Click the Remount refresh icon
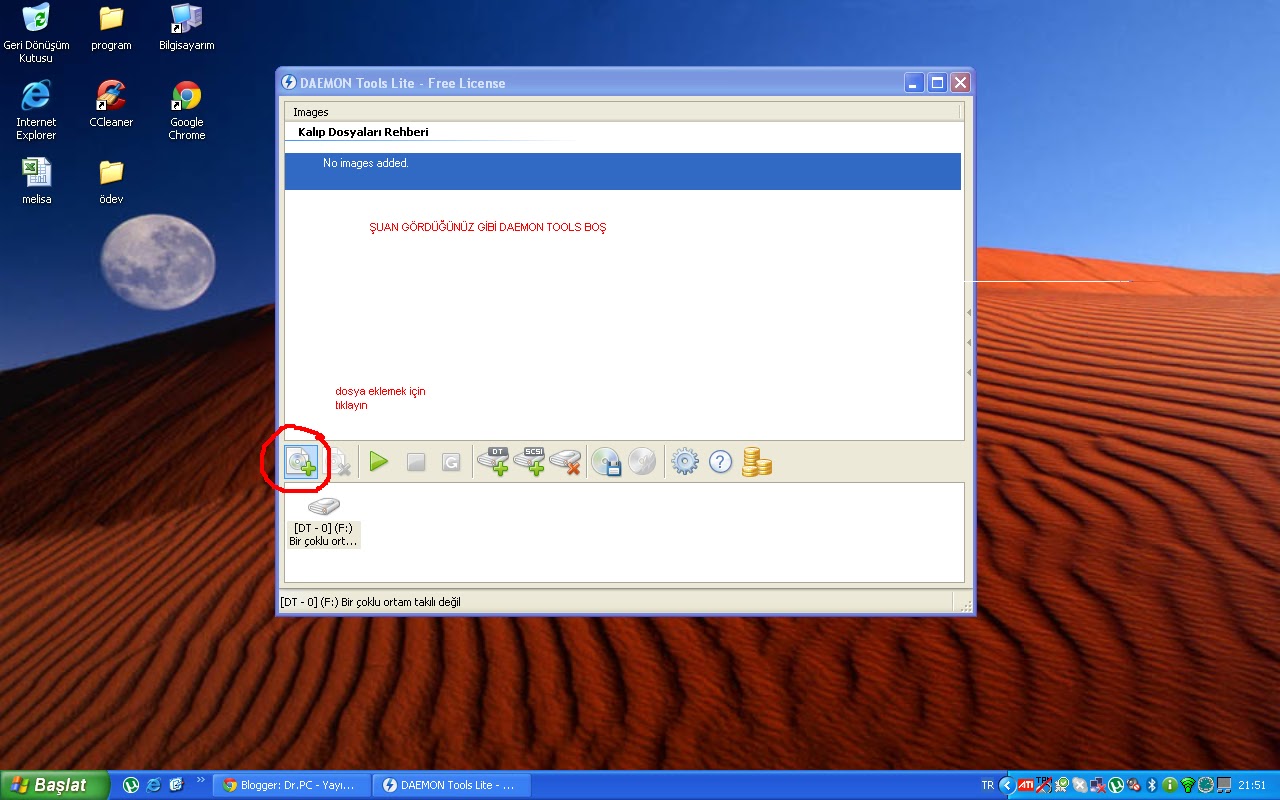The height and width of the screenshot is (800, 1280). click(451, 462)
